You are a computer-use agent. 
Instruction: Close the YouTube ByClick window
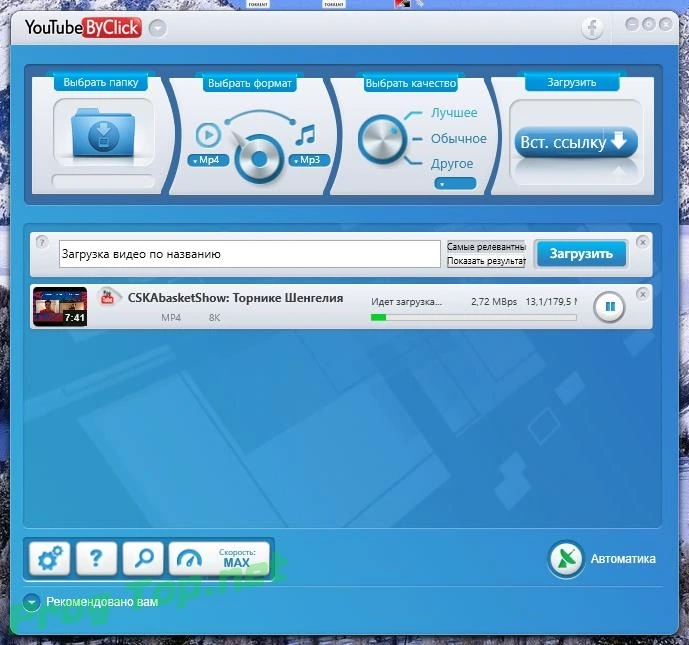666,24
